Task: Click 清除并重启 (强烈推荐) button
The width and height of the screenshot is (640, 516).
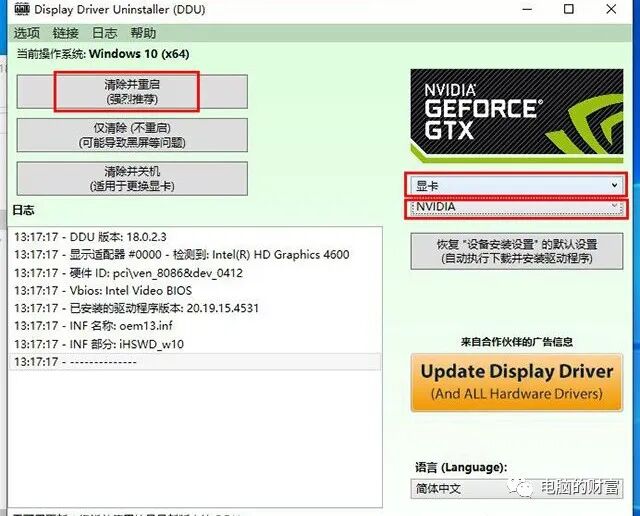Action: pyautogui.click(x=132, y=91)
